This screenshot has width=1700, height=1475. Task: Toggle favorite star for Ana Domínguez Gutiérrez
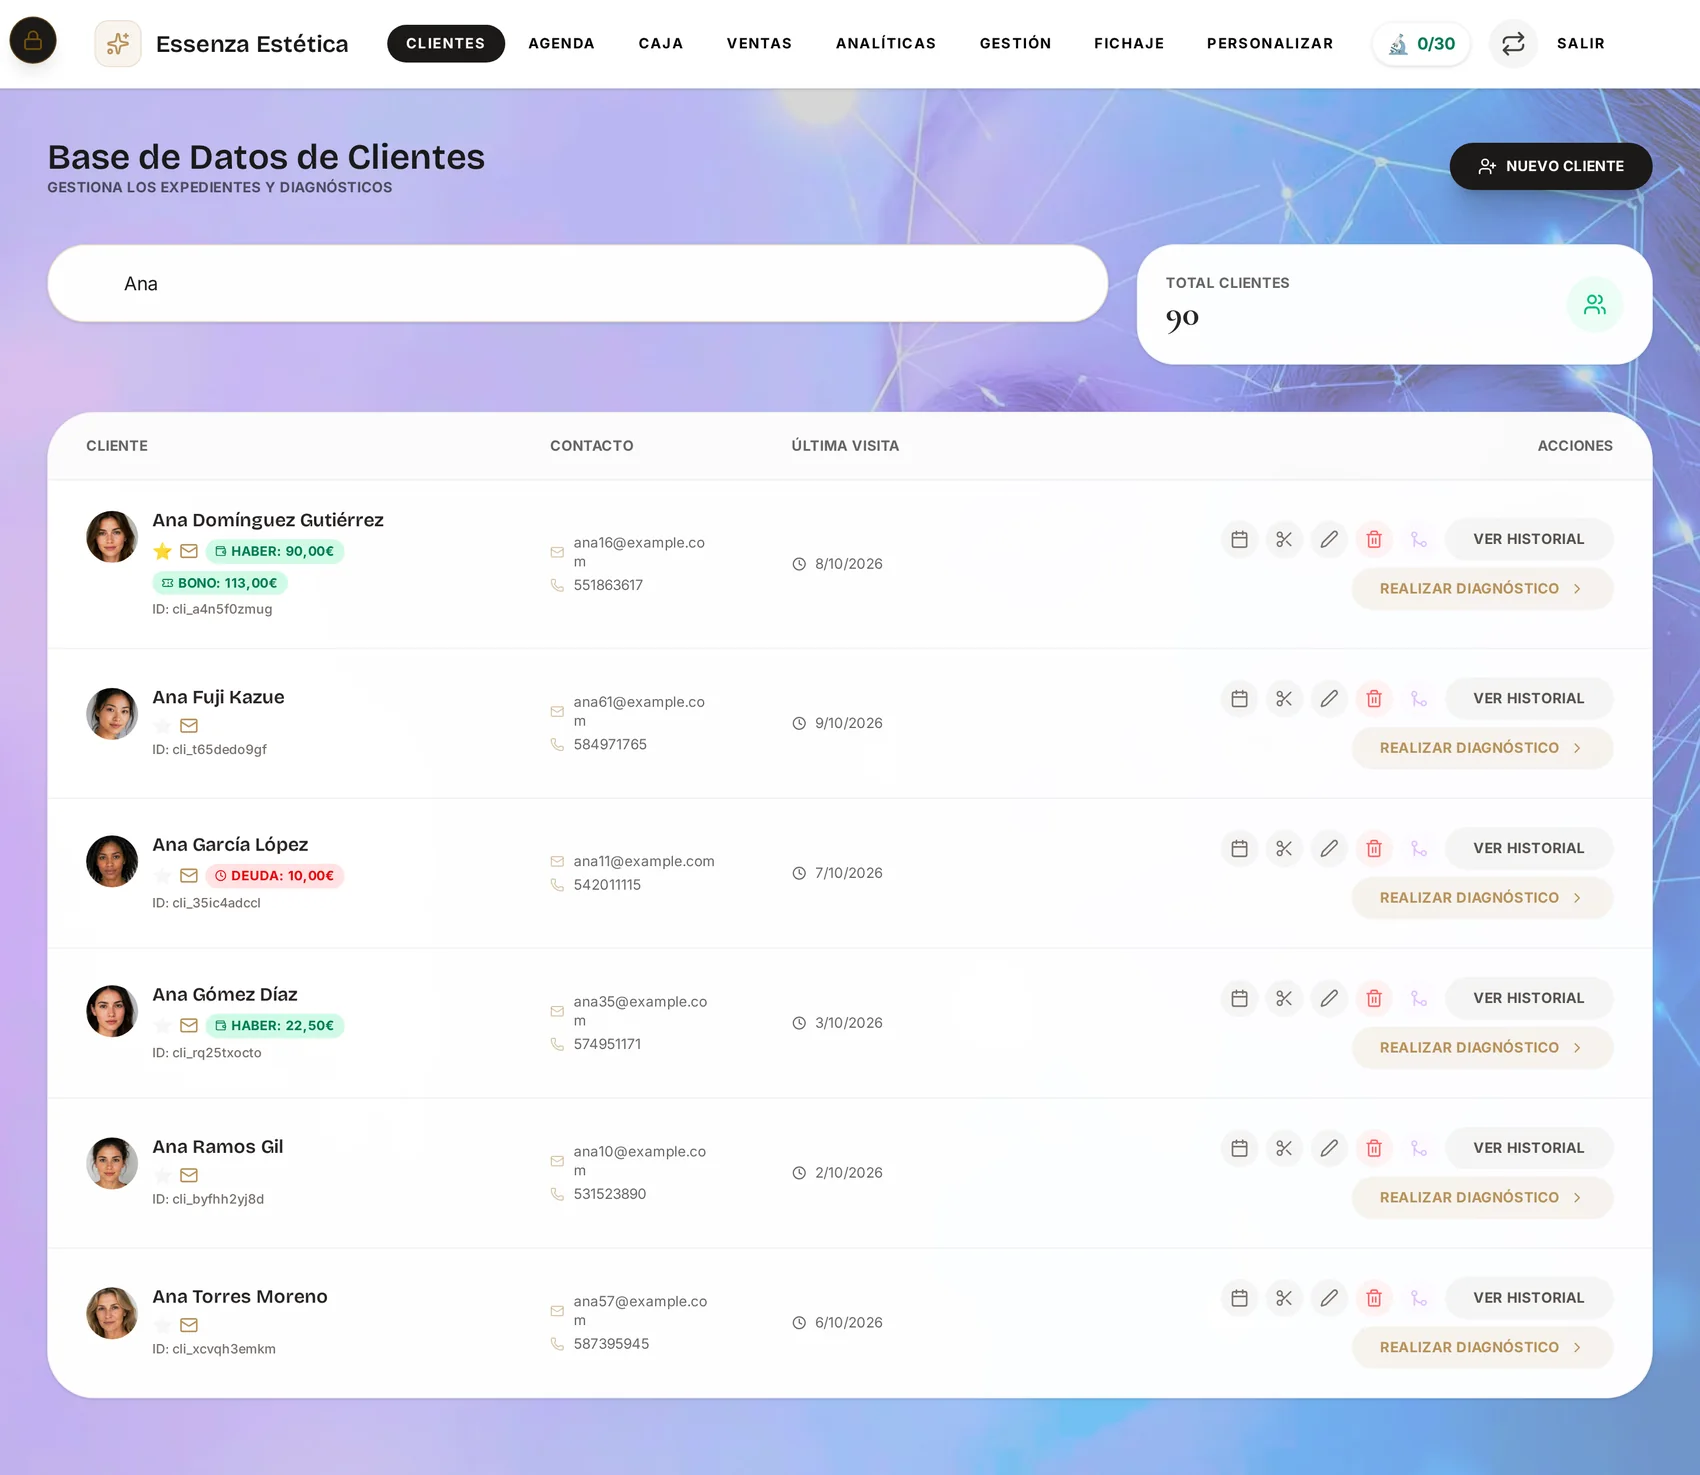[x=162, y=551]
